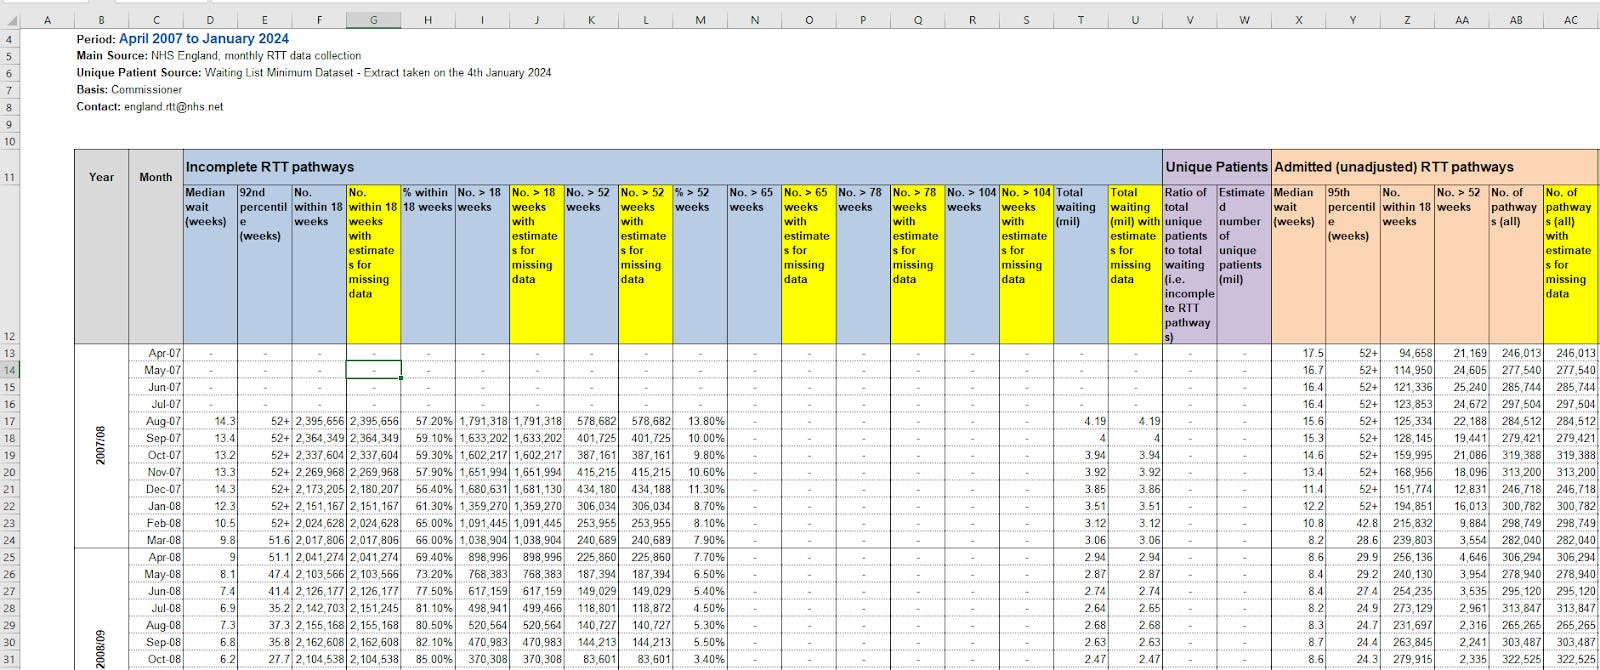The image size is (1600, 670).
Task: Click the 'Apr-07' month cell
Action: point(155,353)
